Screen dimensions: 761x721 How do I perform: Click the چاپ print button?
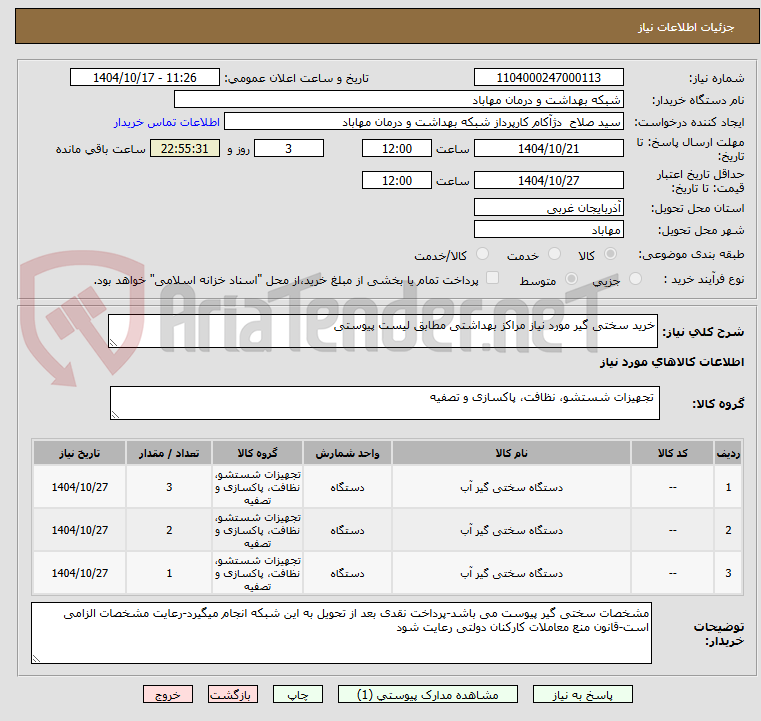298,694
